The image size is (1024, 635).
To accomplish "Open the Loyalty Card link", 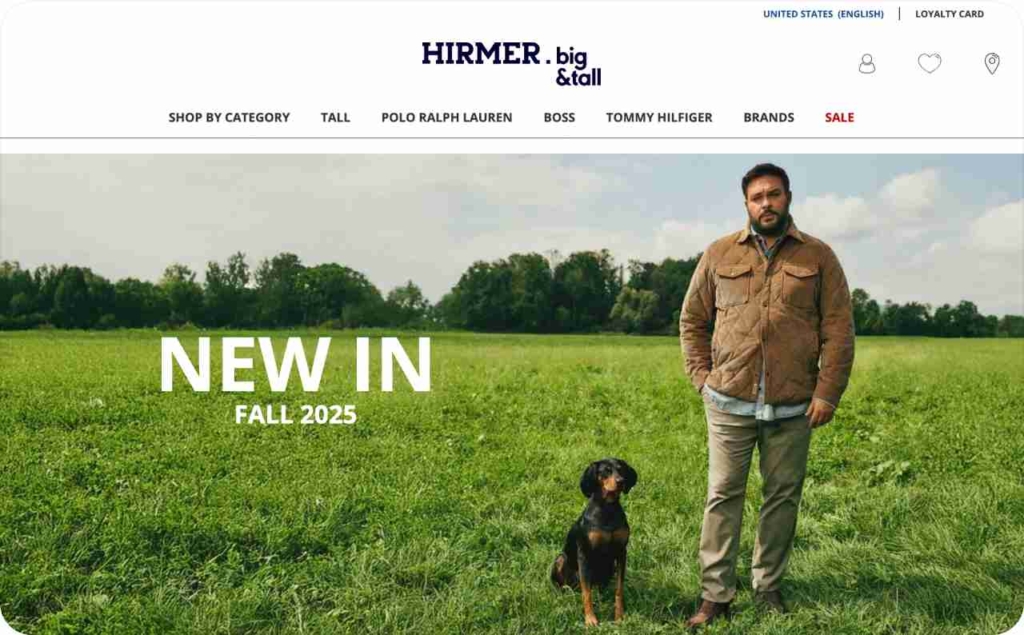I will coord(949,14).
